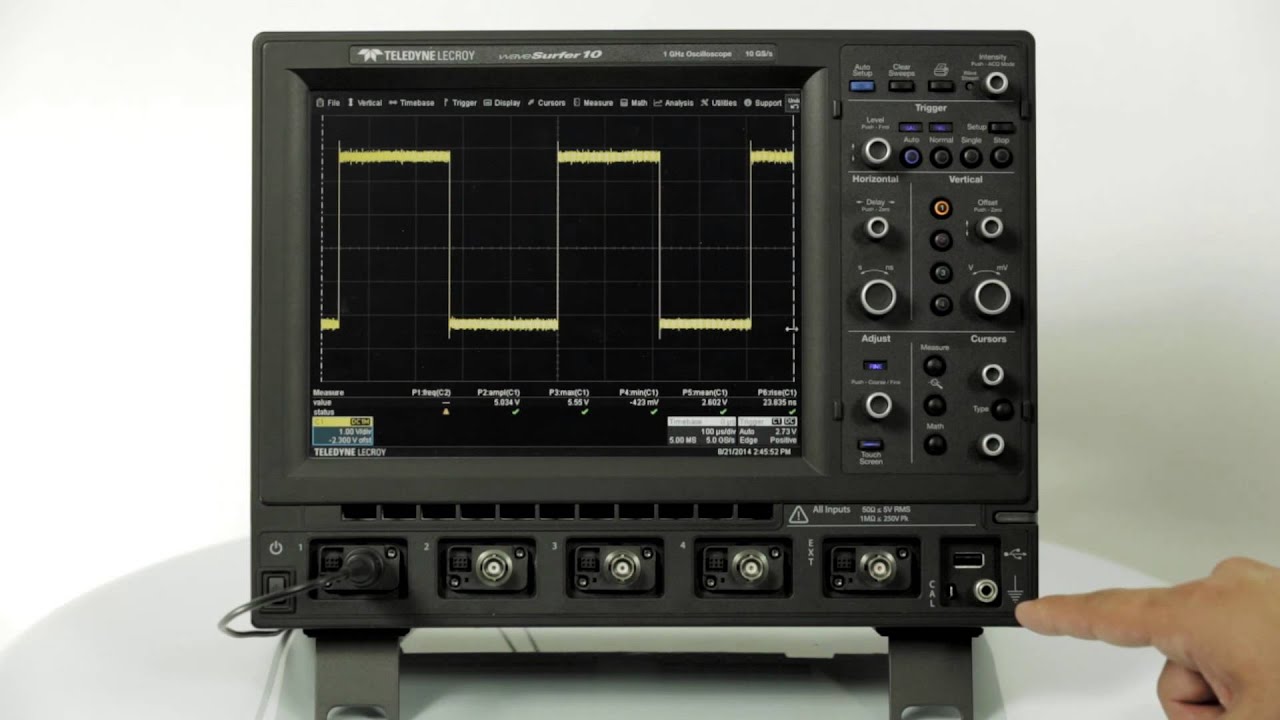Screen dimensions: 1280x720
Task: Push the trigger Level knob
Action: tap(877, 151)
